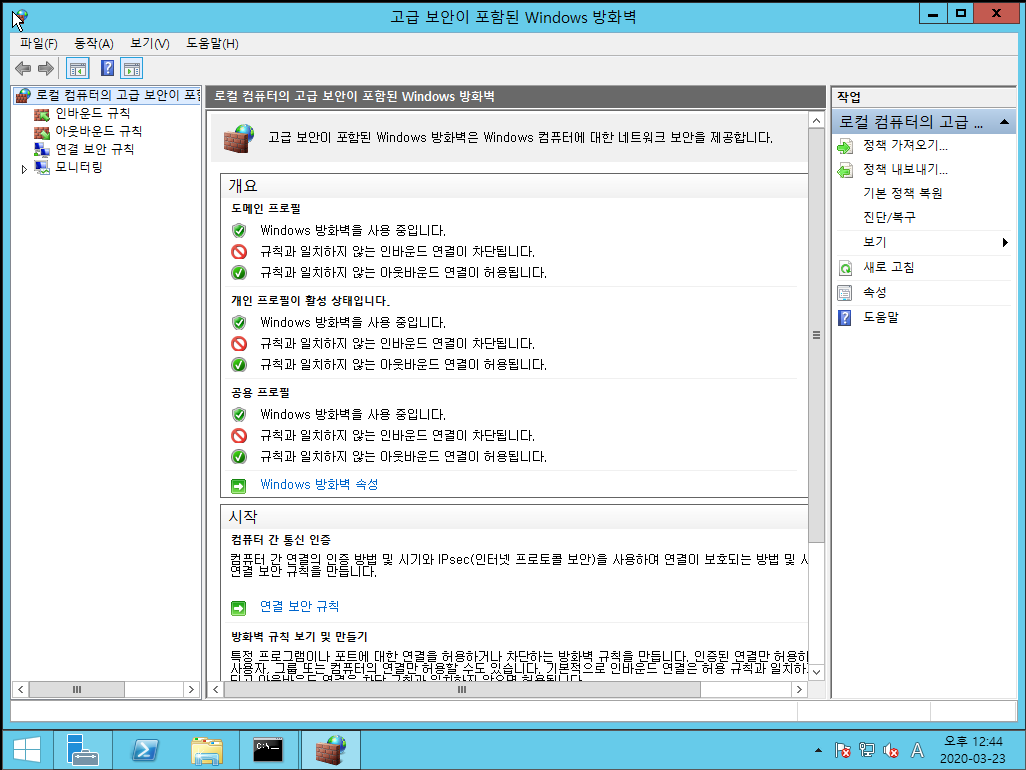Viewport: 1026px width, 770px height.
Task: Click the center pane vertical scrollbar thumb
Action: point(816,335)
